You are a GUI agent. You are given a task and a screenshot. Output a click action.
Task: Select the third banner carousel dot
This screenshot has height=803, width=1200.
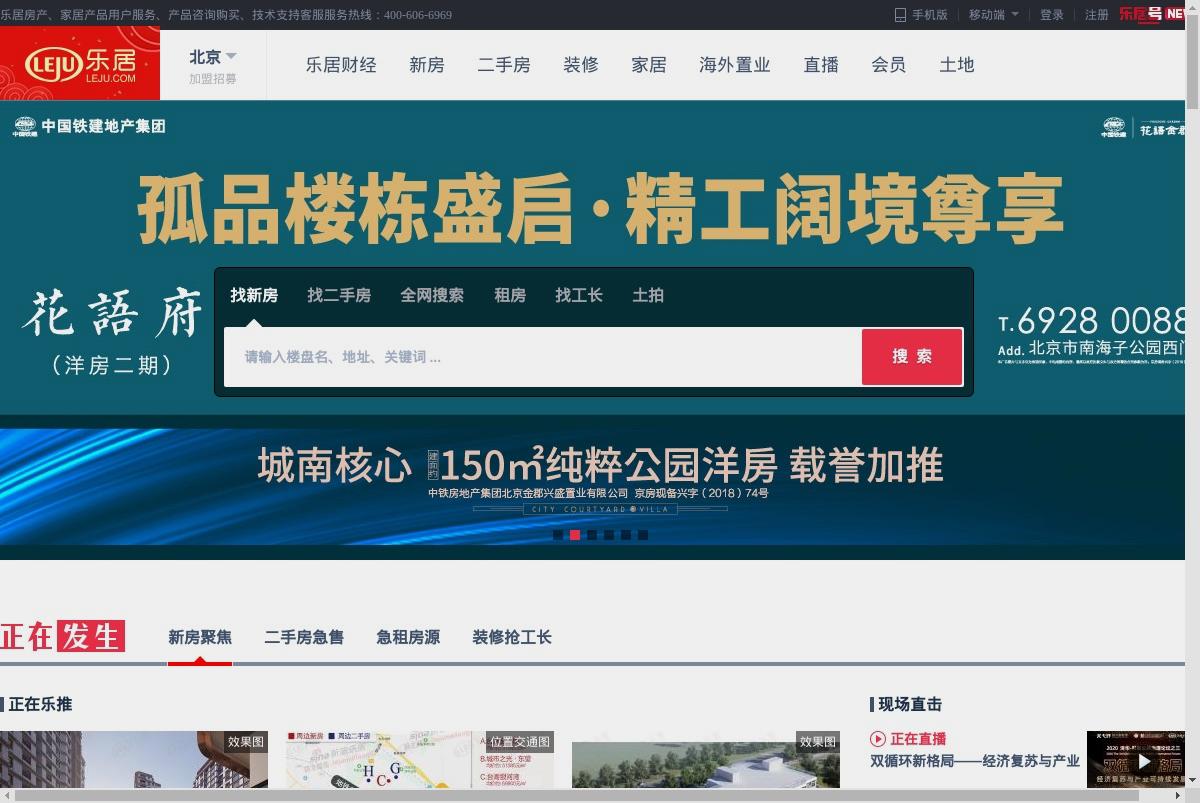click(592, 535)
